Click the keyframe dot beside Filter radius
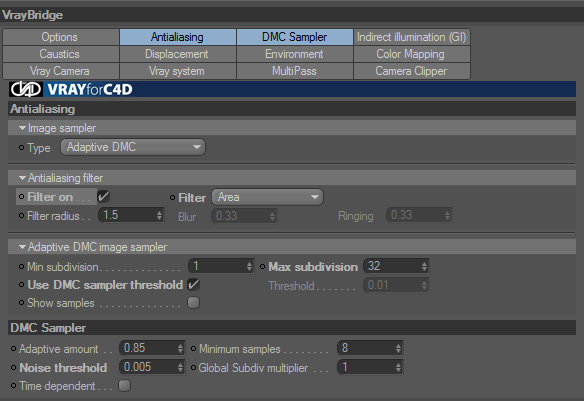Image resolution: width=584 pixels, height=401 pixels. coord(22,216)
